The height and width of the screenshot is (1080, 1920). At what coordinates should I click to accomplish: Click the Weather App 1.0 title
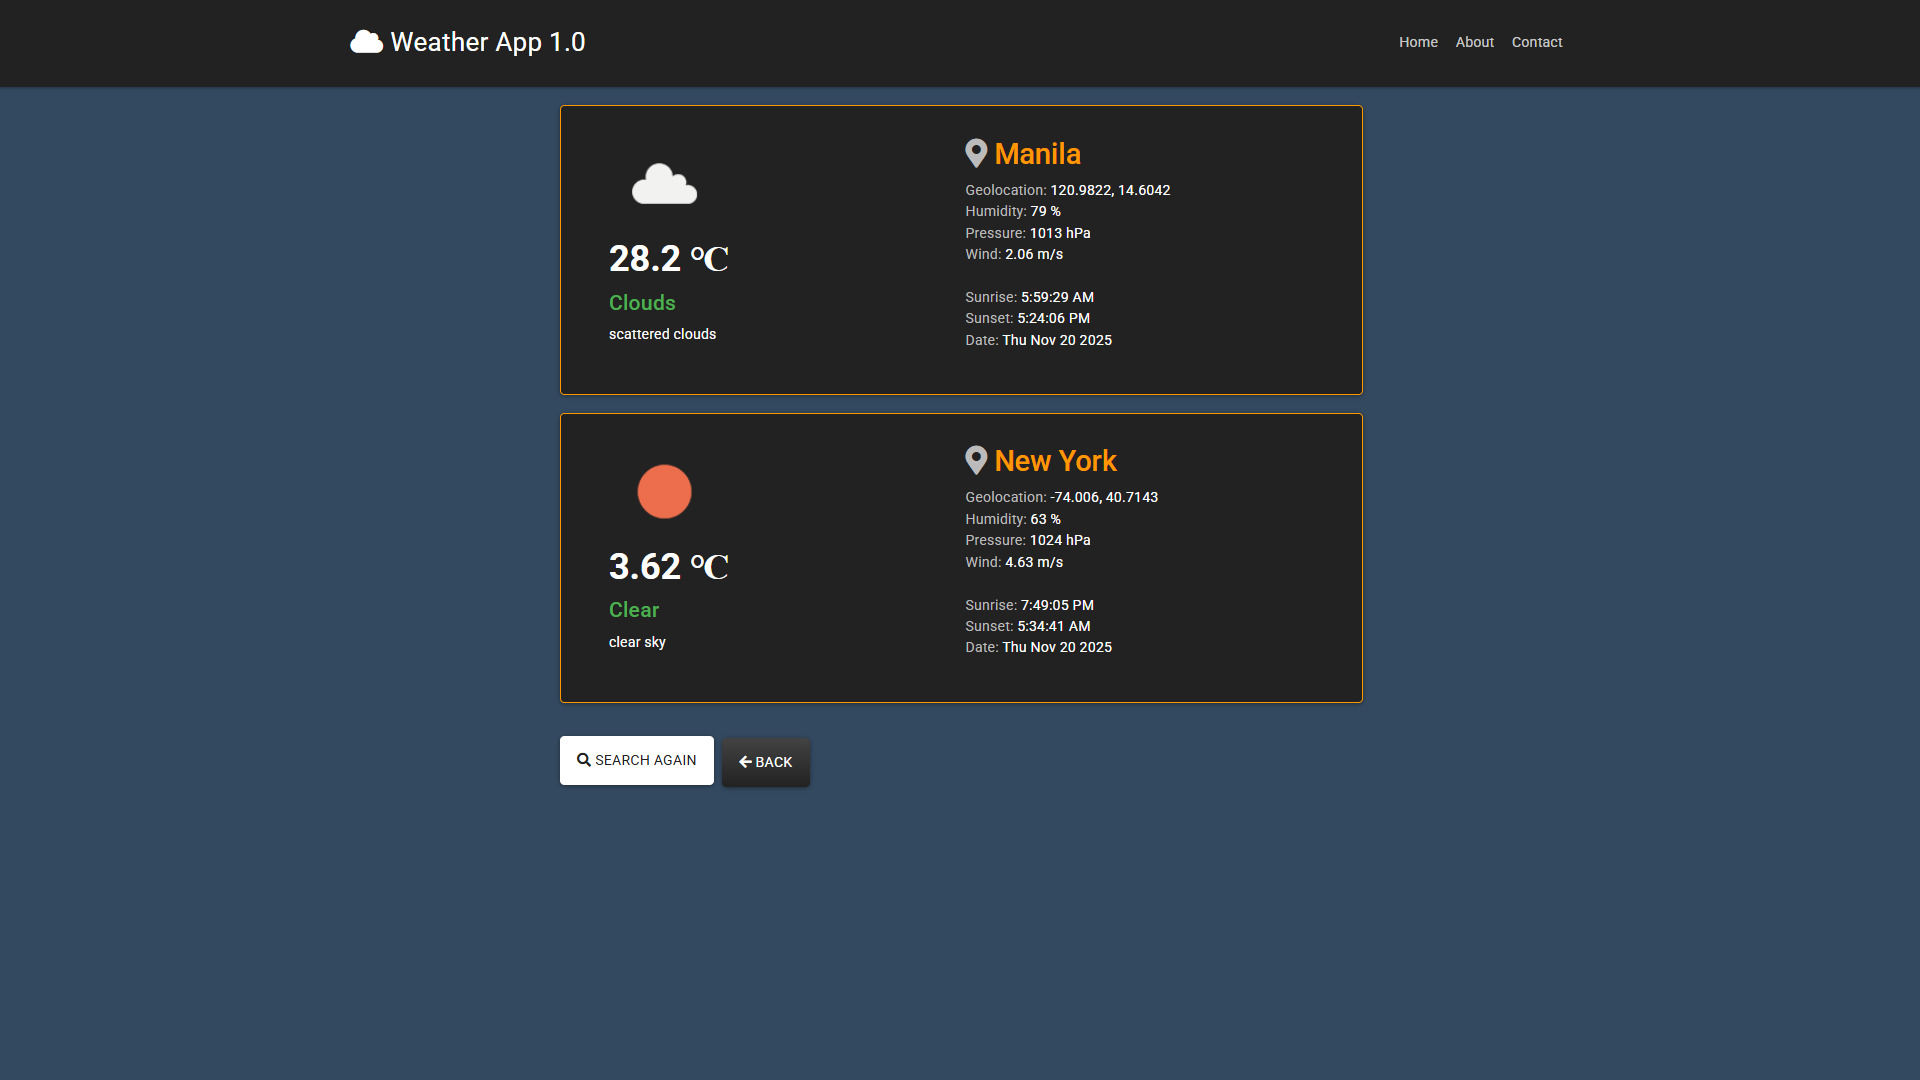coord(487,42)
